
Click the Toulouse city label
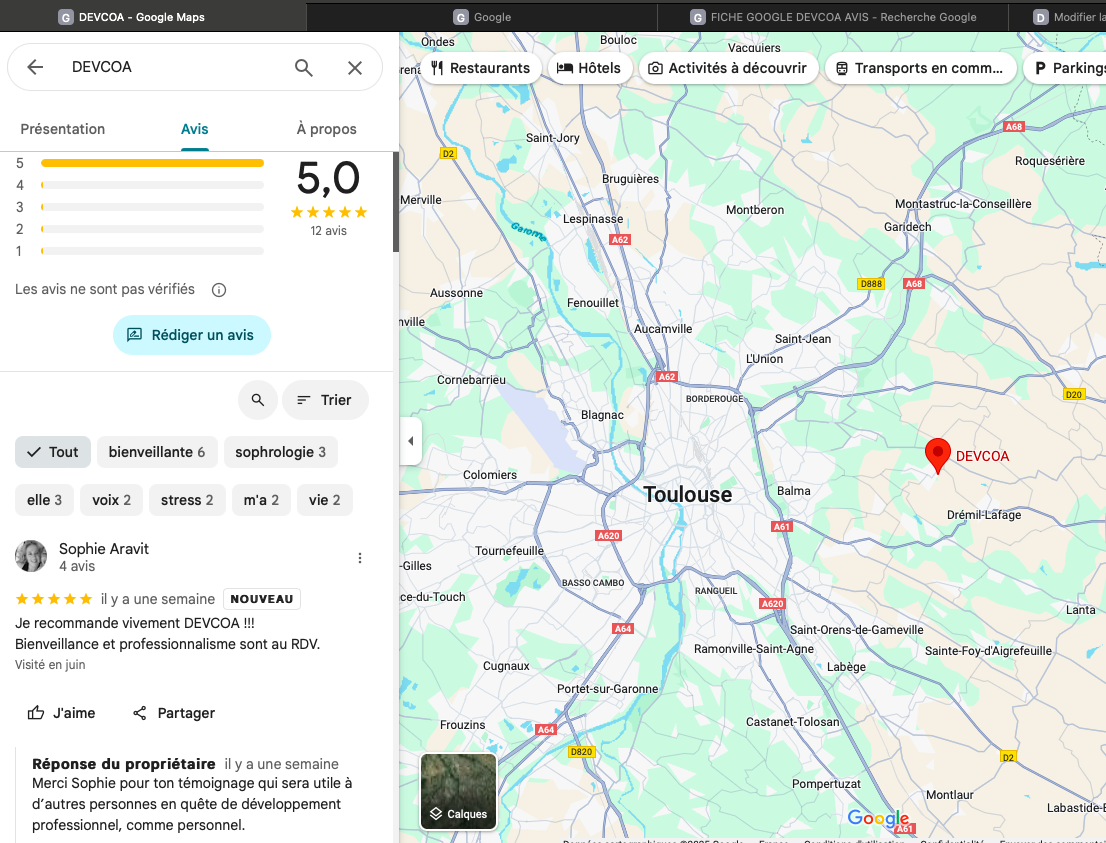688,495
